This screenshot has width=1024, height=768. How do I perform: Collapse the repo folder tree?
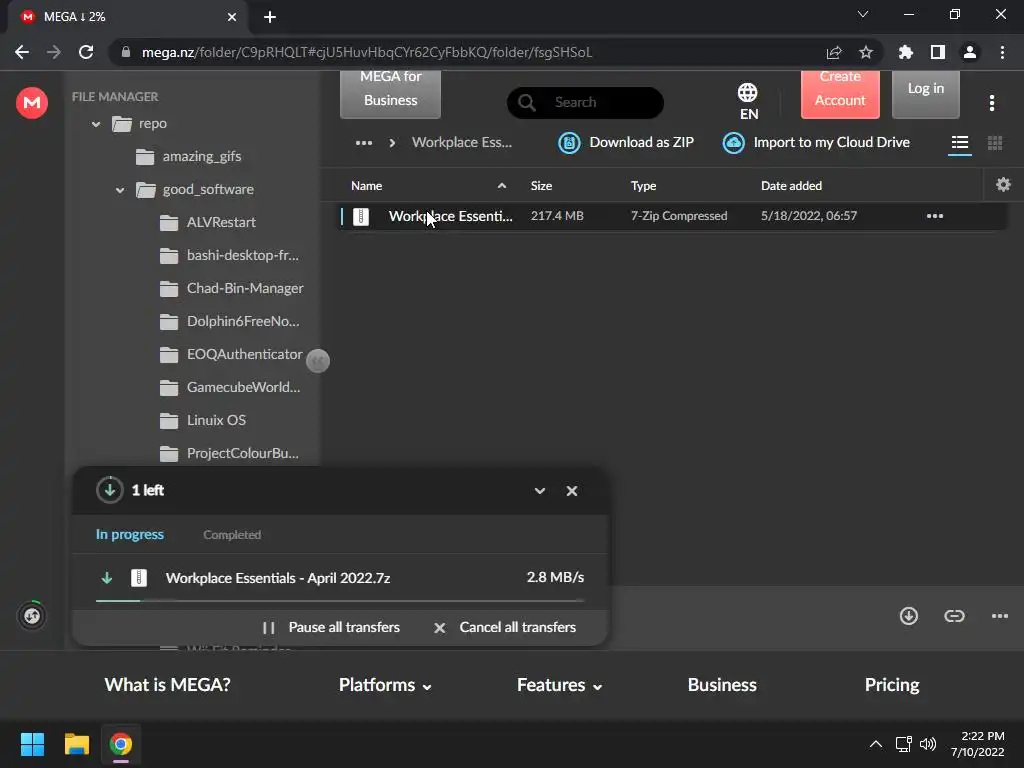click(96, 123)
